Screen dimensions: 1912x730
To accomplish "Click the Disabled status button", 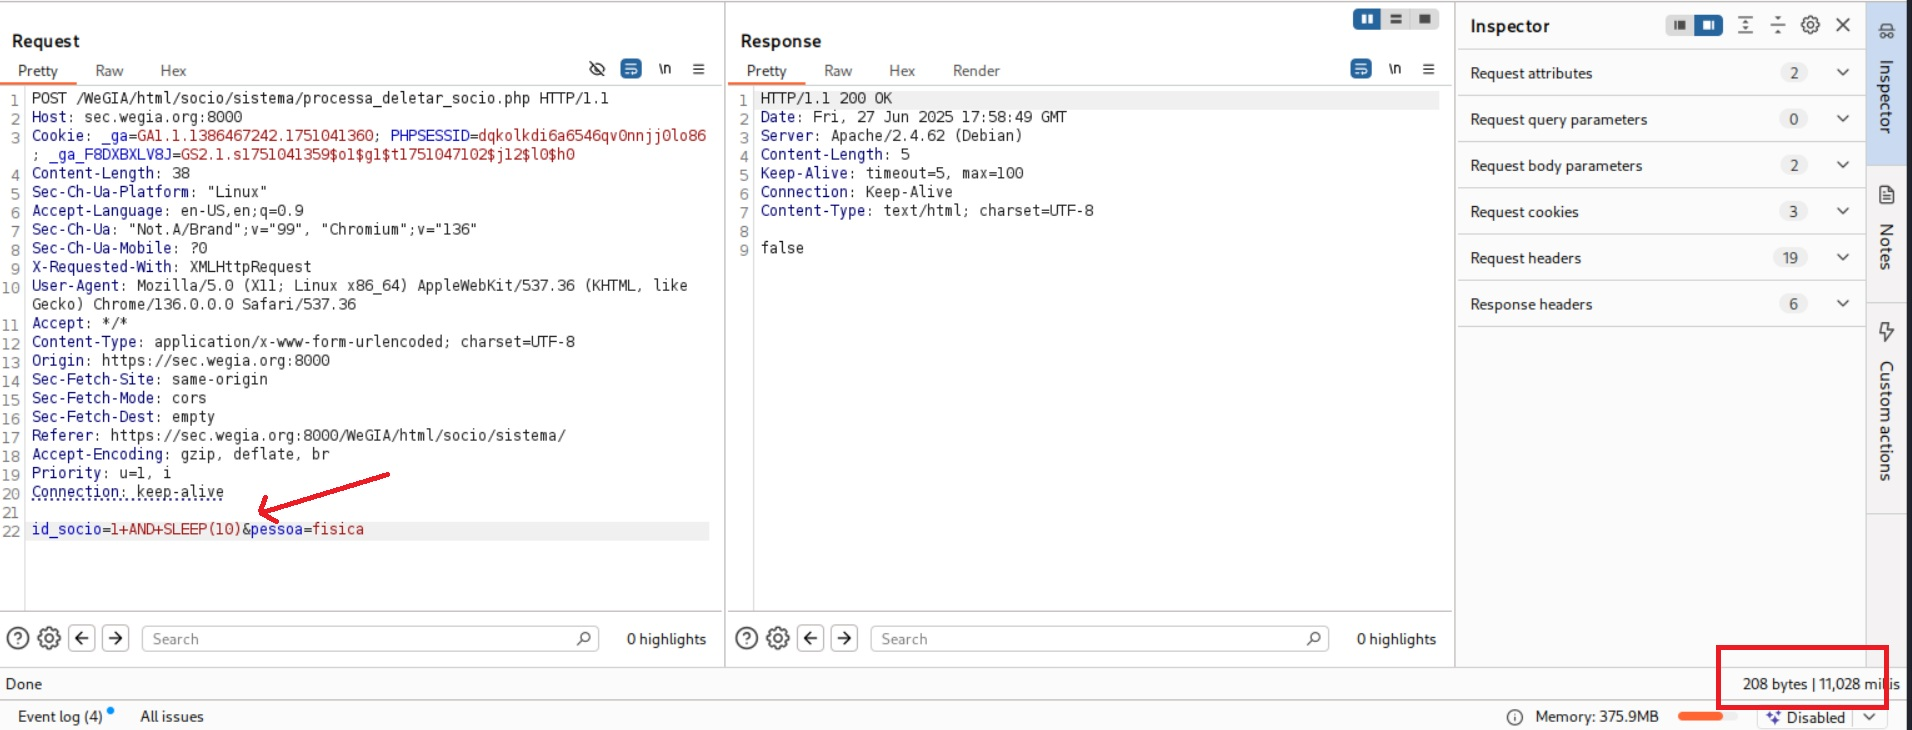I will (x=1806, y=717).
